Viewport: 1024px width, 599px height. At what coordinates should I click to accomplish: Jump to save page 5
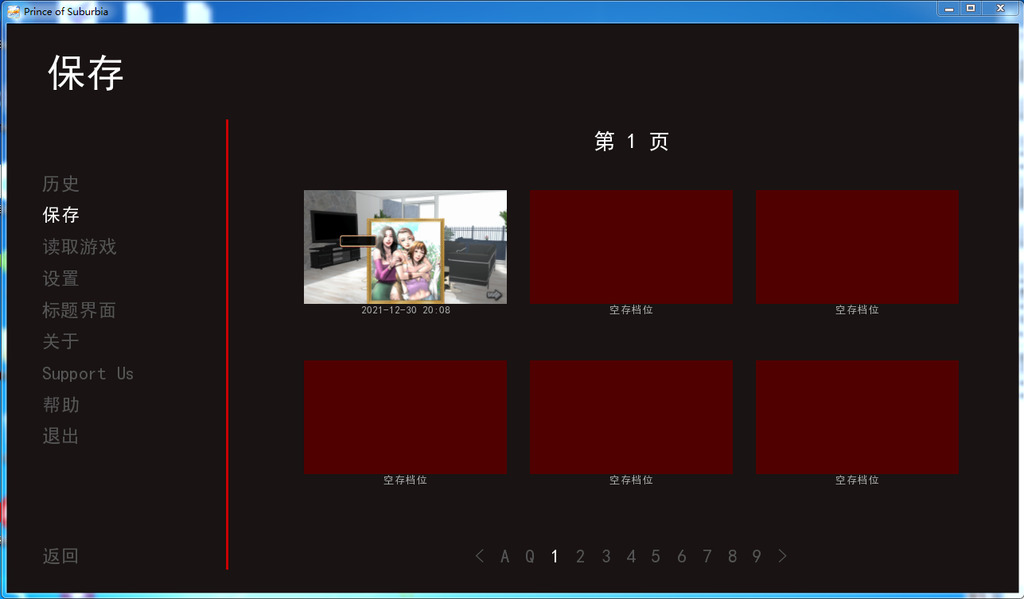[656, 556]
